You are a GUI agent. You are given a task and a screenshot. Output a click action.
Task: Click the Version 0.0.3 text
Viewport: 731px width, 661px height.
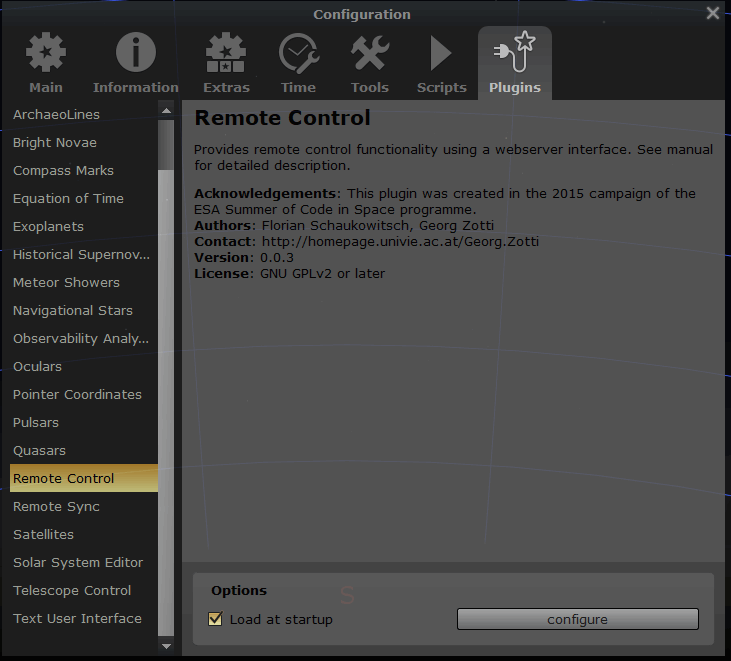(244, 257)
